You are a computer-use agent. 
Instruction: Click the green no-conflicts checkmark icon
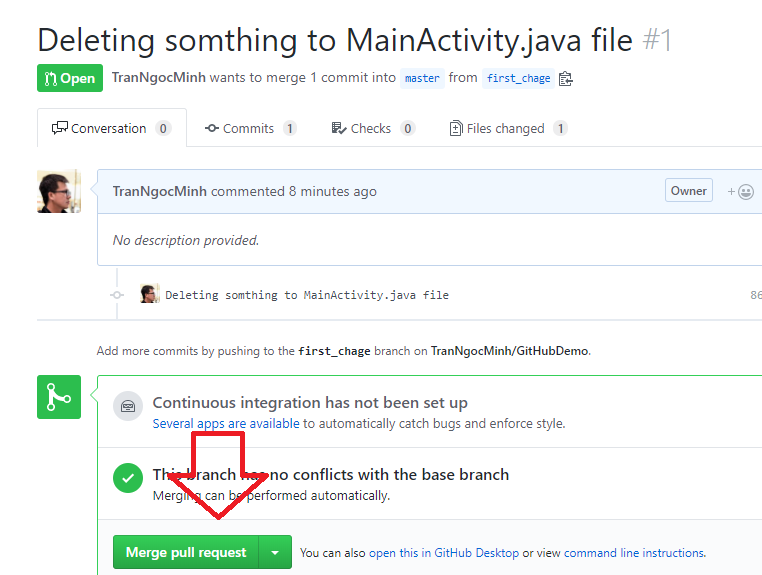pyautogui.click(x=128, y=478)
